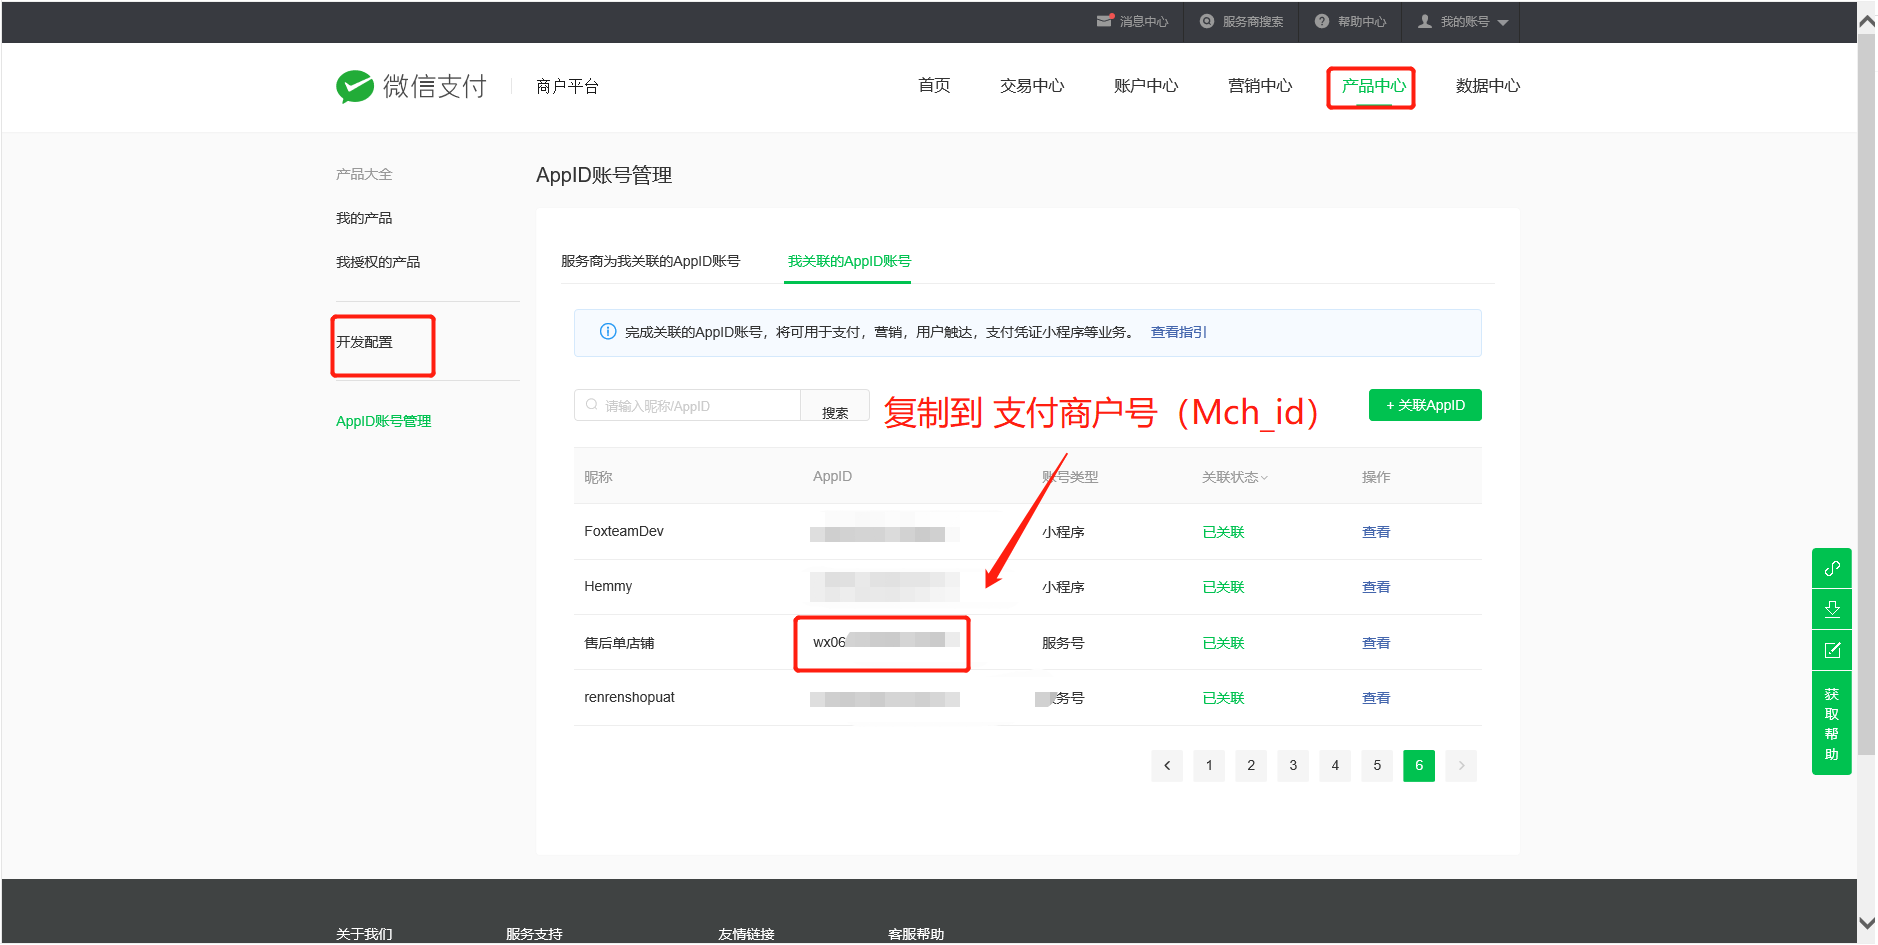Open the 交易中心 navigation item

(x=1032, y=86)
